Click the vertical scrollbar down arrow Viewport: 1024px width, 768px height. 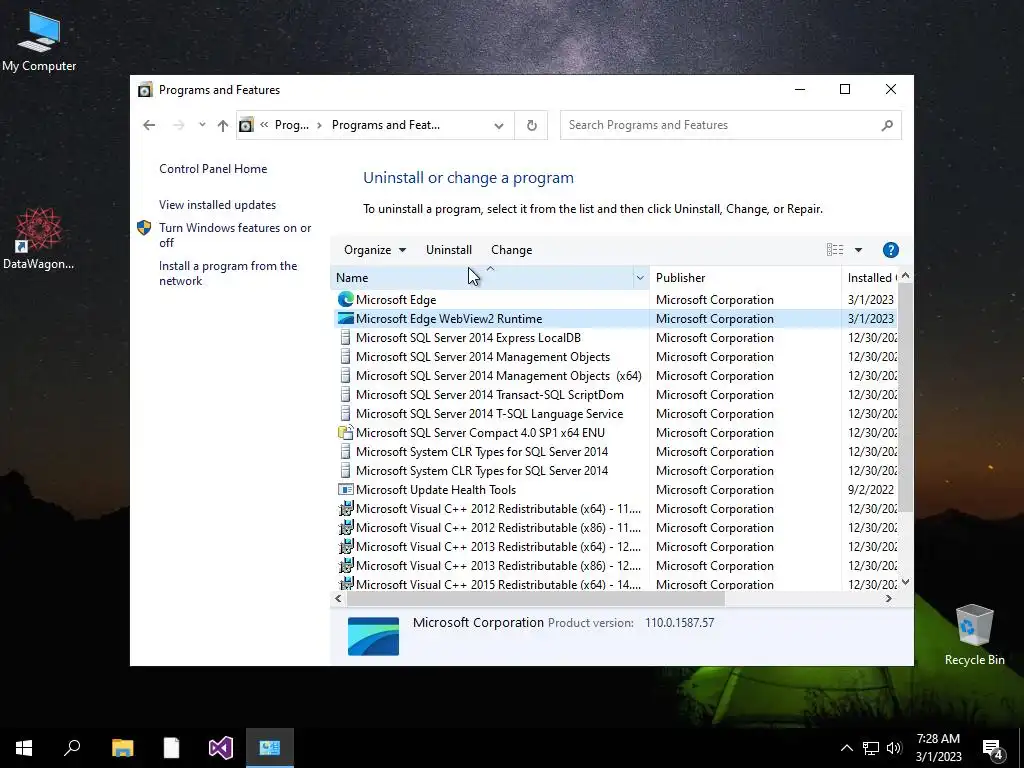905,582
